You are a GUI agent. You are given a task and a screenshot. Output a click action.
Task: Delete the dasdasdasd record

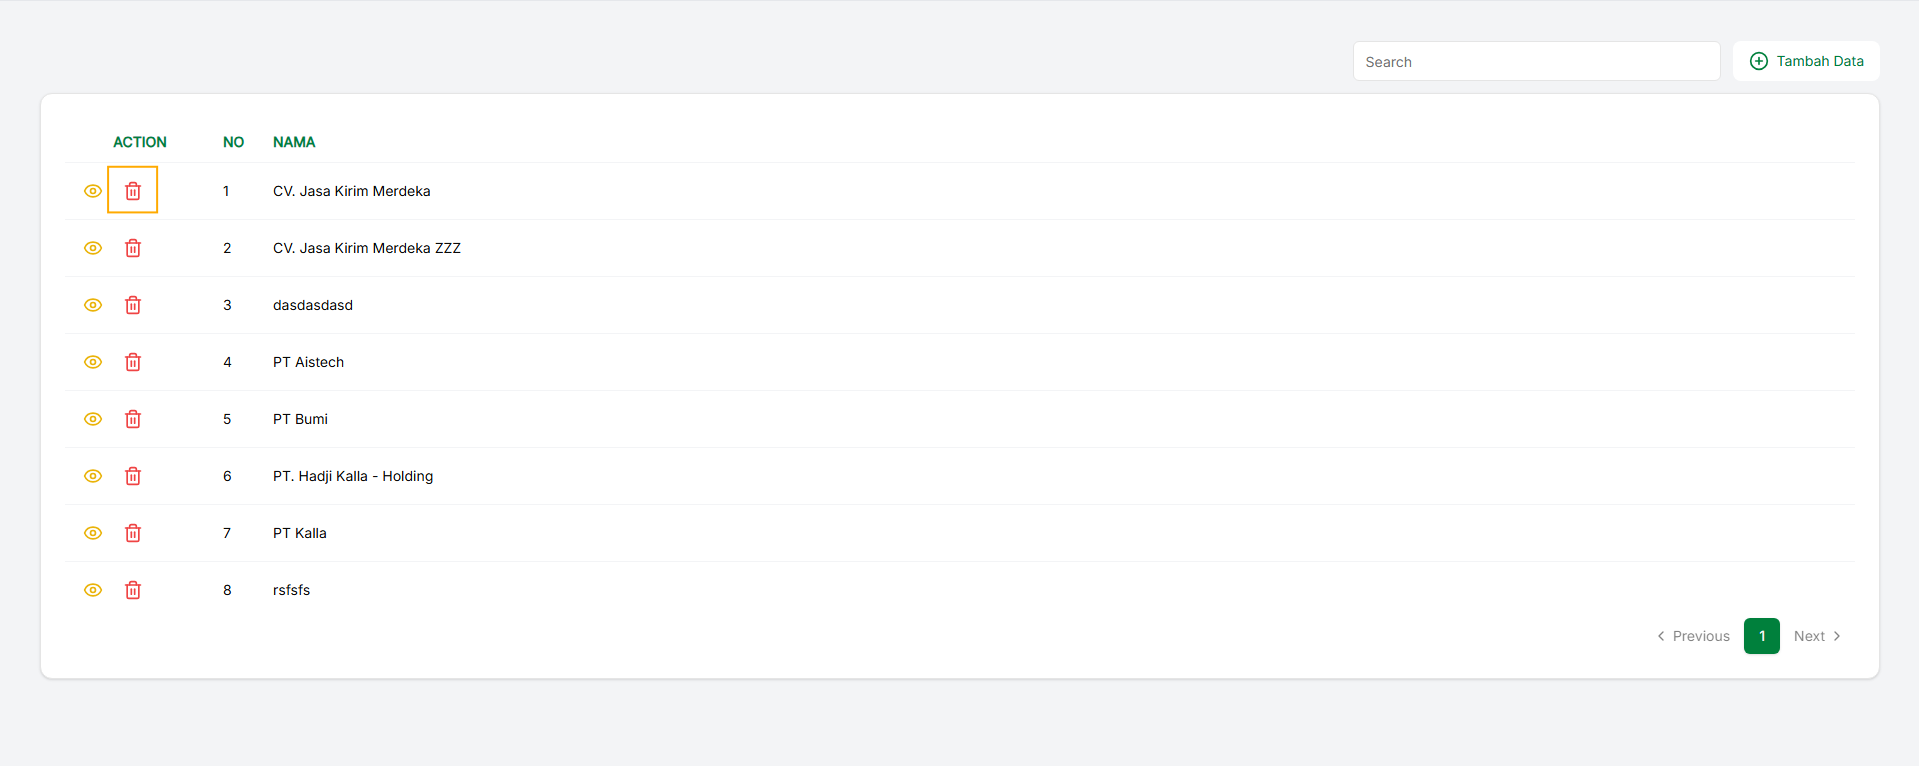133,305
